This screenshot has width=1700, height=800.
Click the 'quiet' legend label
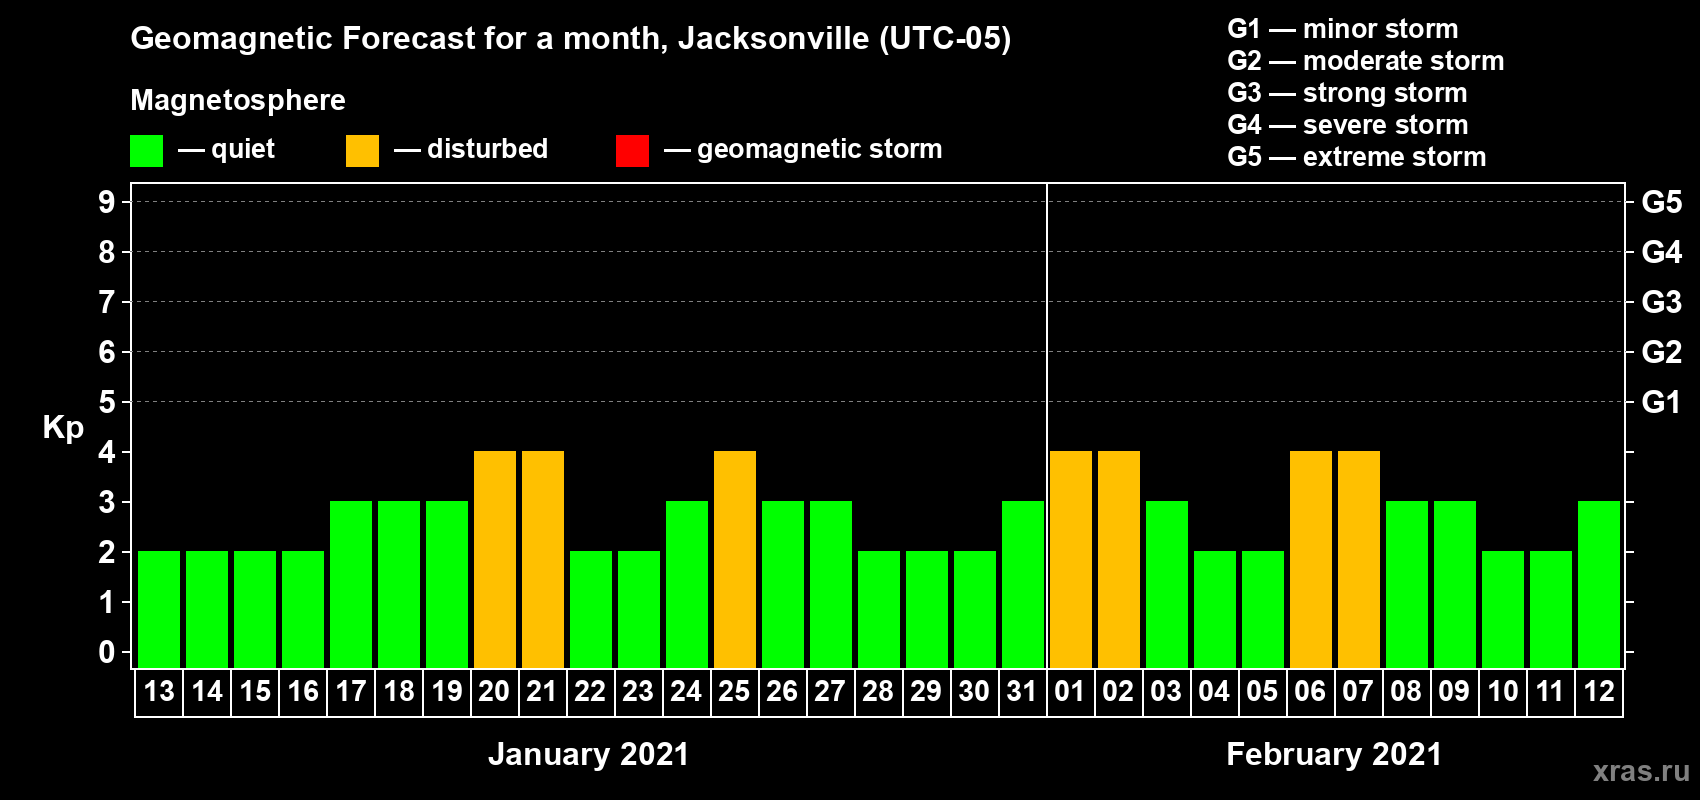243,149
